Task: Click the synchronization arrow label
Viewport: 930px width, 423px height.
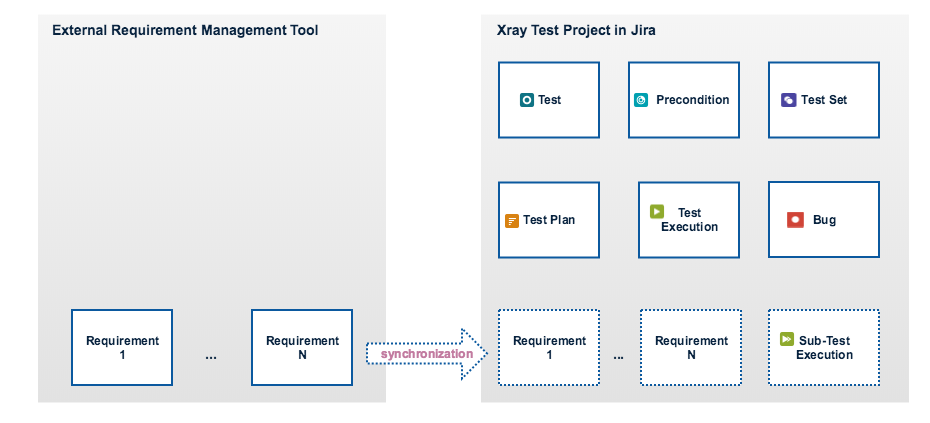Action: (427, 354)
